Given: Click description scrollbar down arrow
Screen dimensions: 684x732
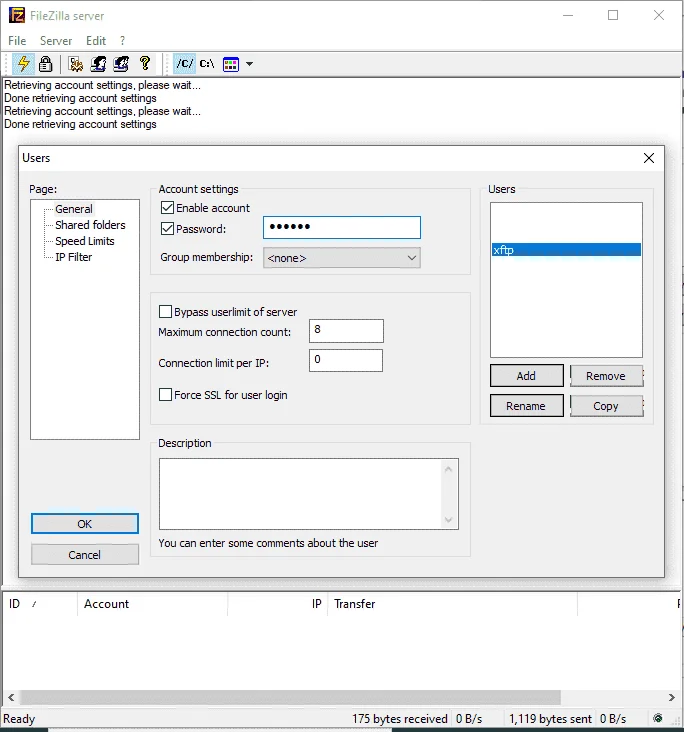Looking at the screenshot, I should 448,520.
